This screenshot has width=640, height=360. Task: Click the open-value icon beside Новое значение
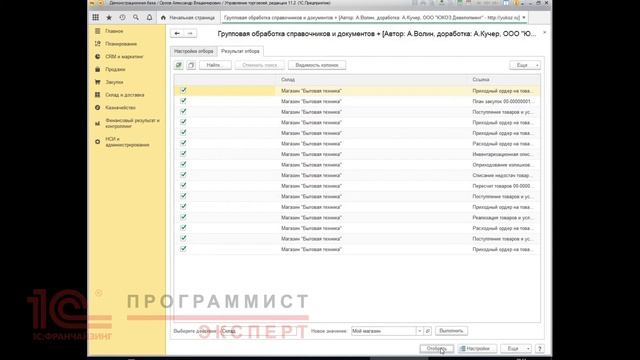(428, 331)
